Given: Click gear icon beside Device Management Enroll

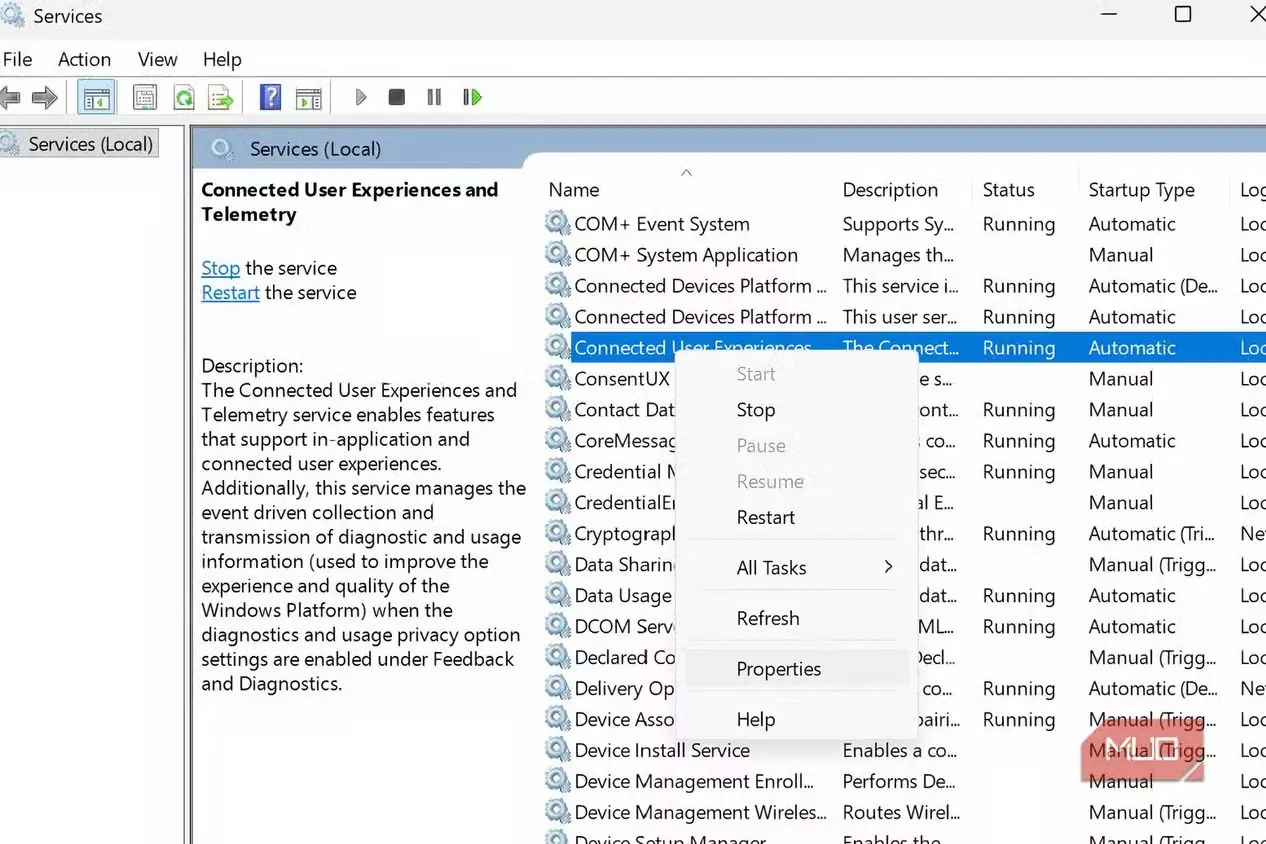Looking at the screenshot, I should pos(557,781).
